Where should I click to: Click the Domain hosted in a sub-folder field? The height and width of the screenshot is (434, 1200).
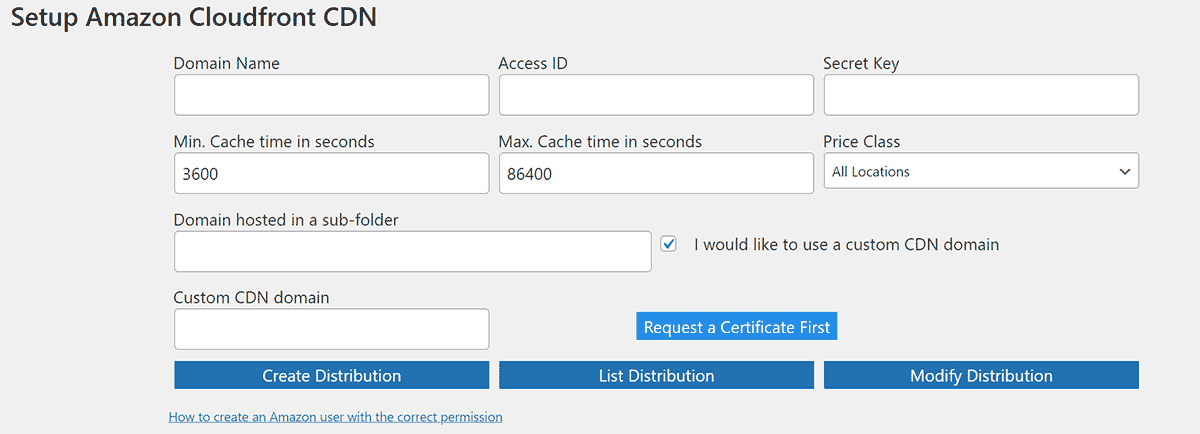pyautogui.click(x=412, y=251)
